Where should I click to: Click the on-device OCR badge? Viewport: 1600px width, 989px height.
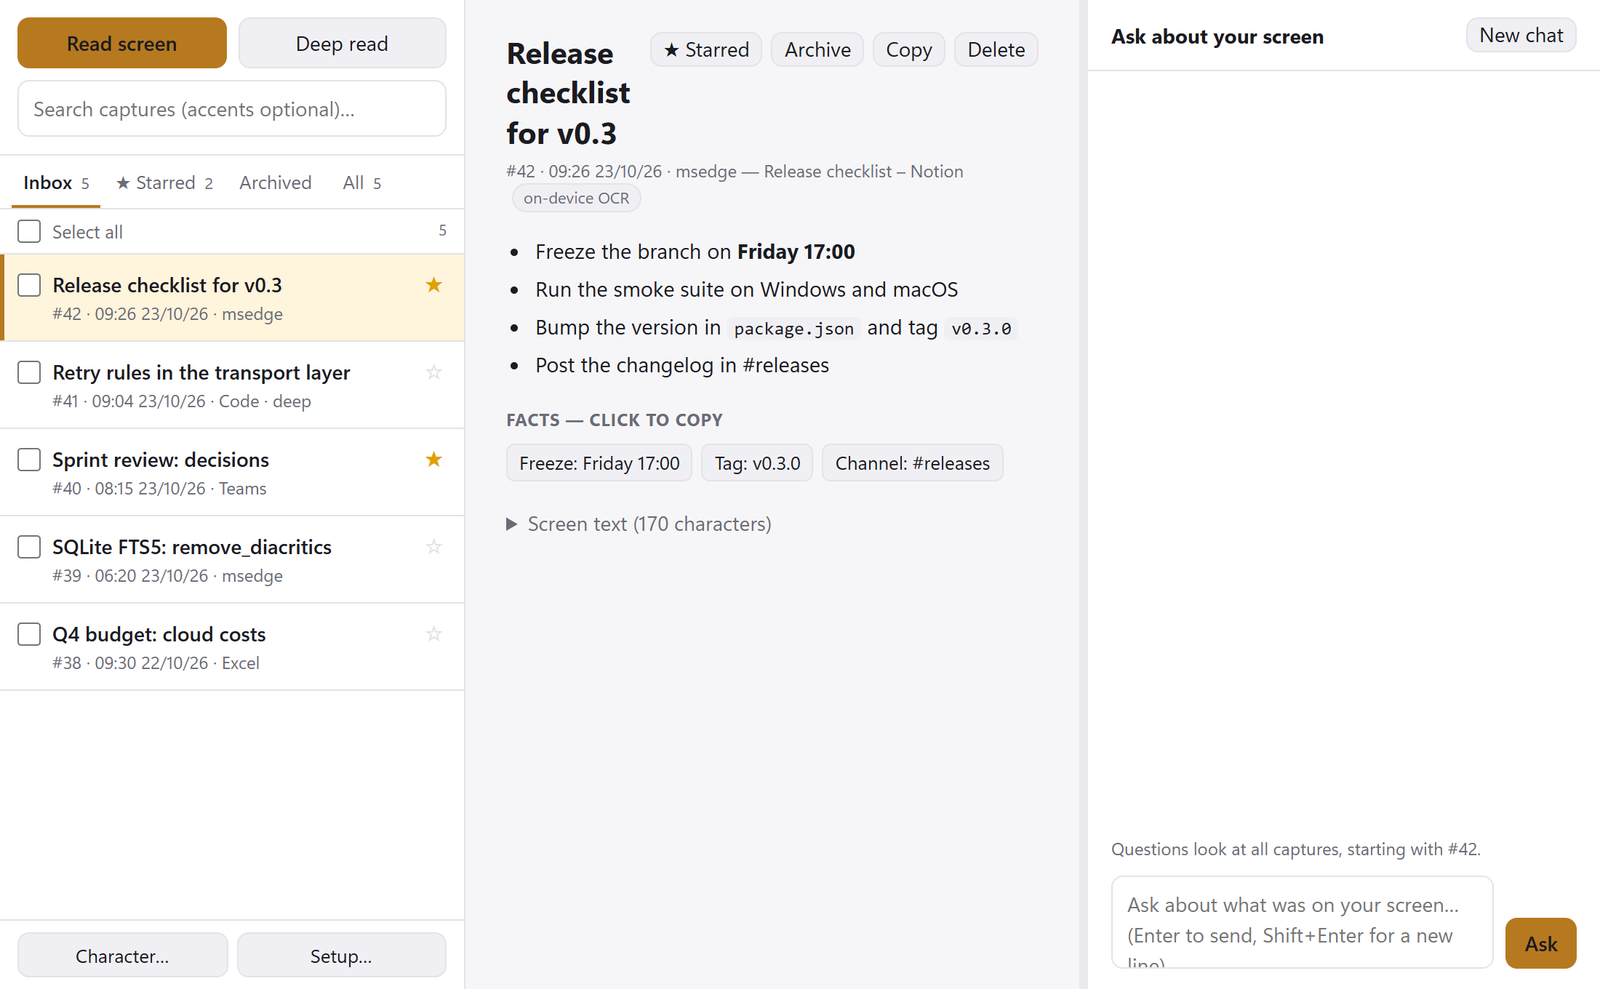click(x=576, y=198)
